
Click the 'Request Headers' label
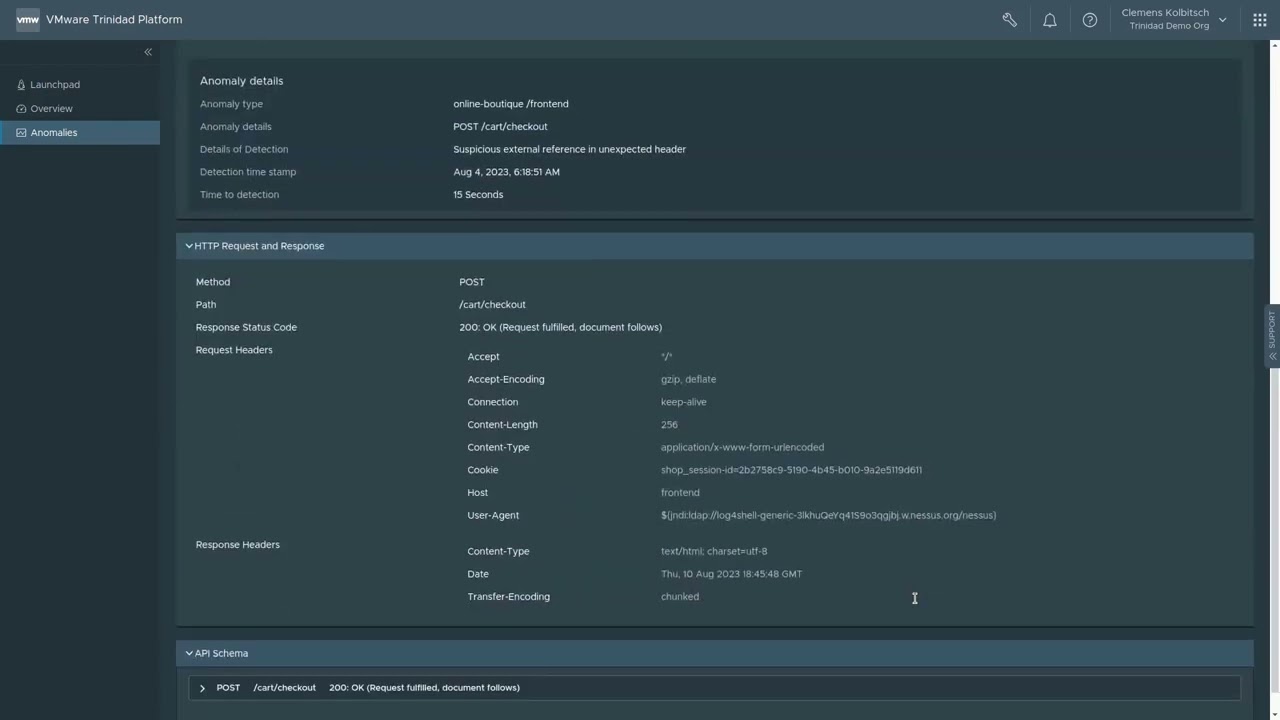tap(234, 350)
